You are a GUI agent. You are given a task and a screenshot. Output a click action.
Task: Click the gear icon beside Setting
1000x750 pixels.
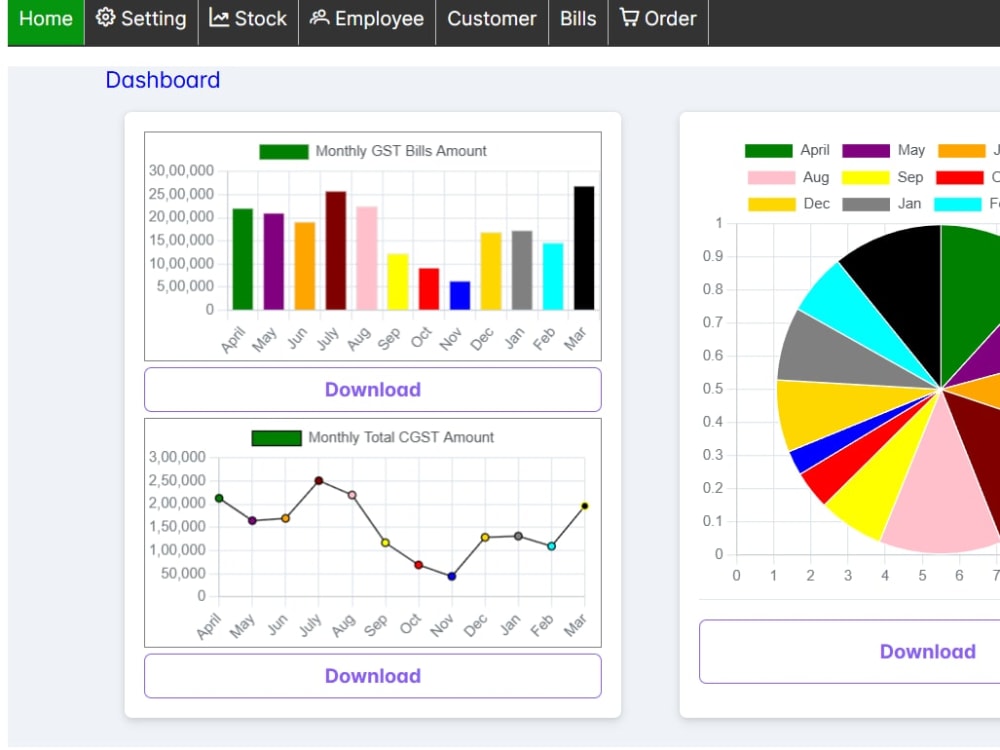point(105,18)
